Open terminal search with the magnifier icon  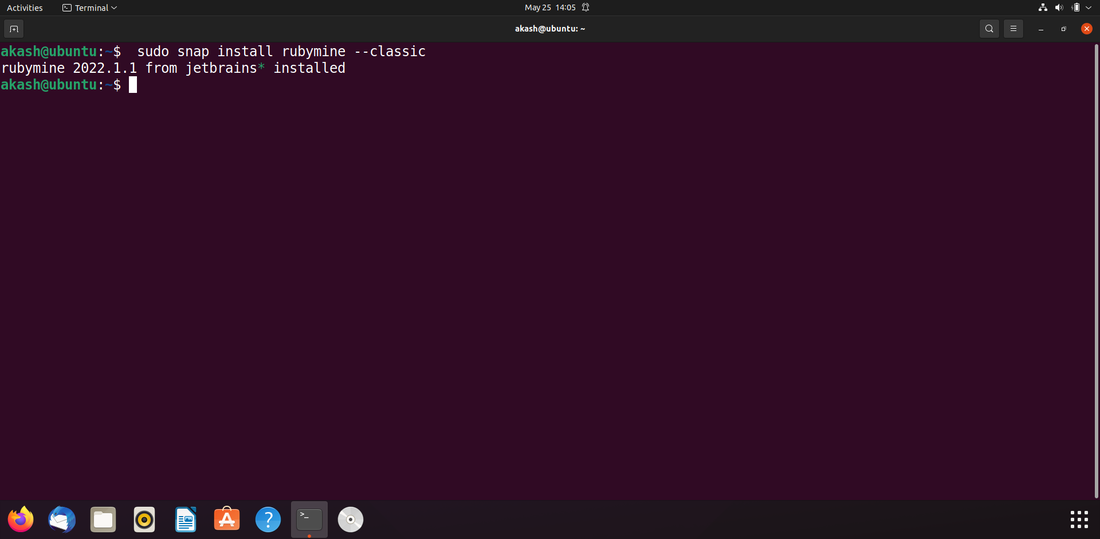(989, 29)
